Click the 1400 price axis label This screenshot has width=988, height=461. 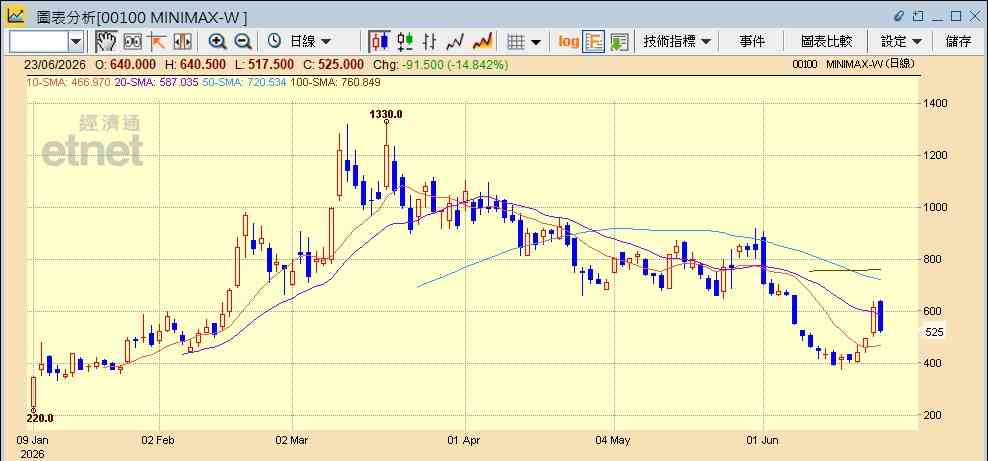(x=936, y=103)
